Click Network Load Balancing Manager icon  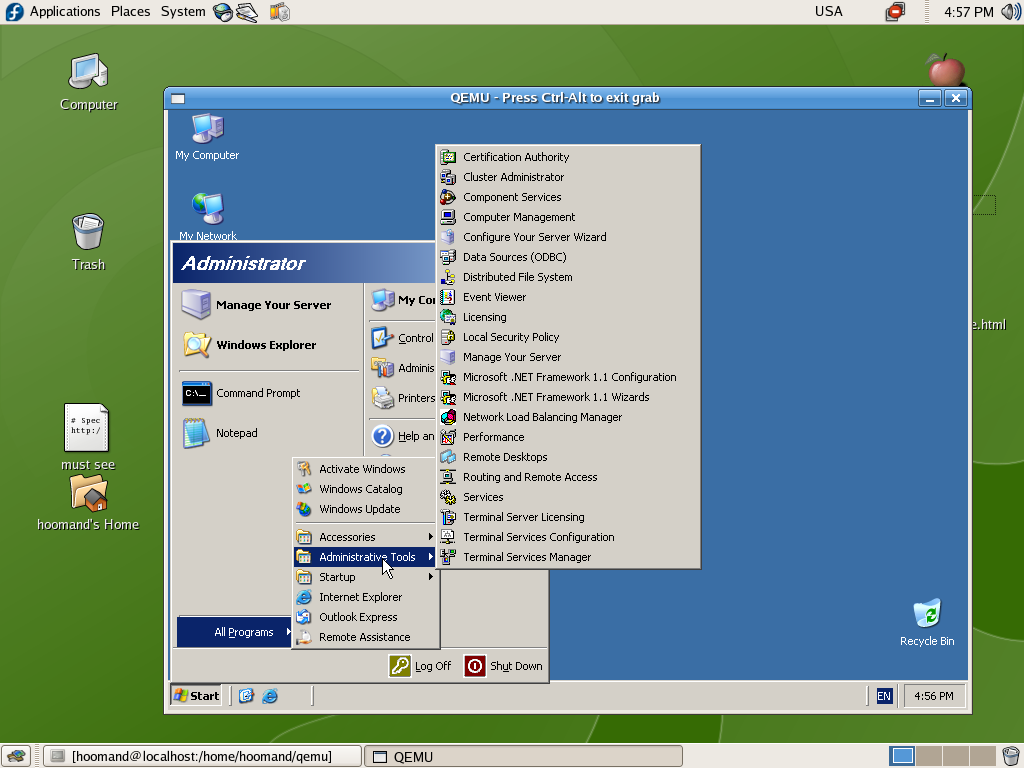448,417
